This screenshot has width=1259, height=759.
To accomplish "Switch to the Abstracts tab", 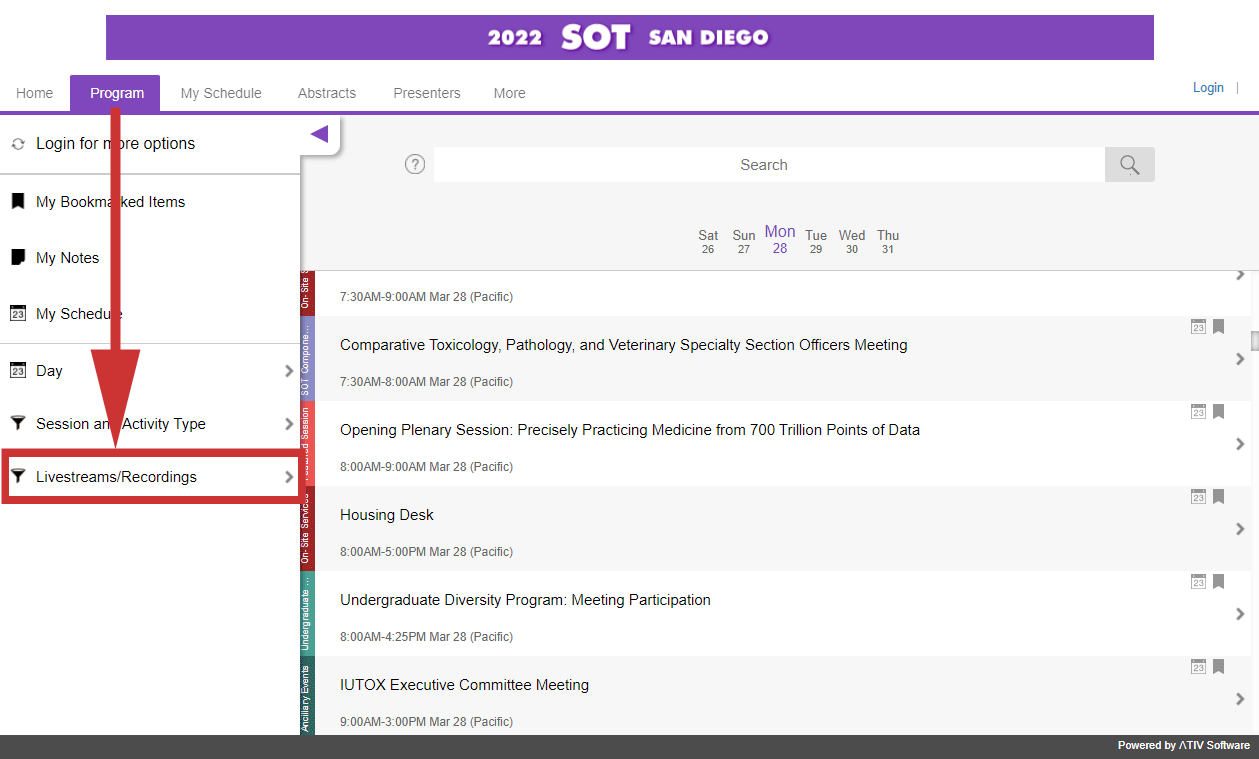I will (x=327, y=93).
